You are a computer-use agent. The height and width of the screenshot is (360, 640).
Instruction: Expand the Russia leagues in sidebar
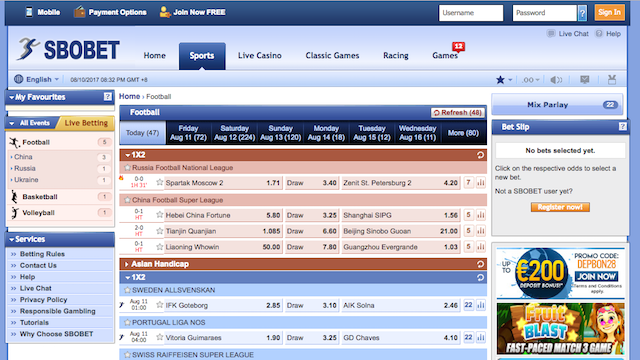pos(23,168)
